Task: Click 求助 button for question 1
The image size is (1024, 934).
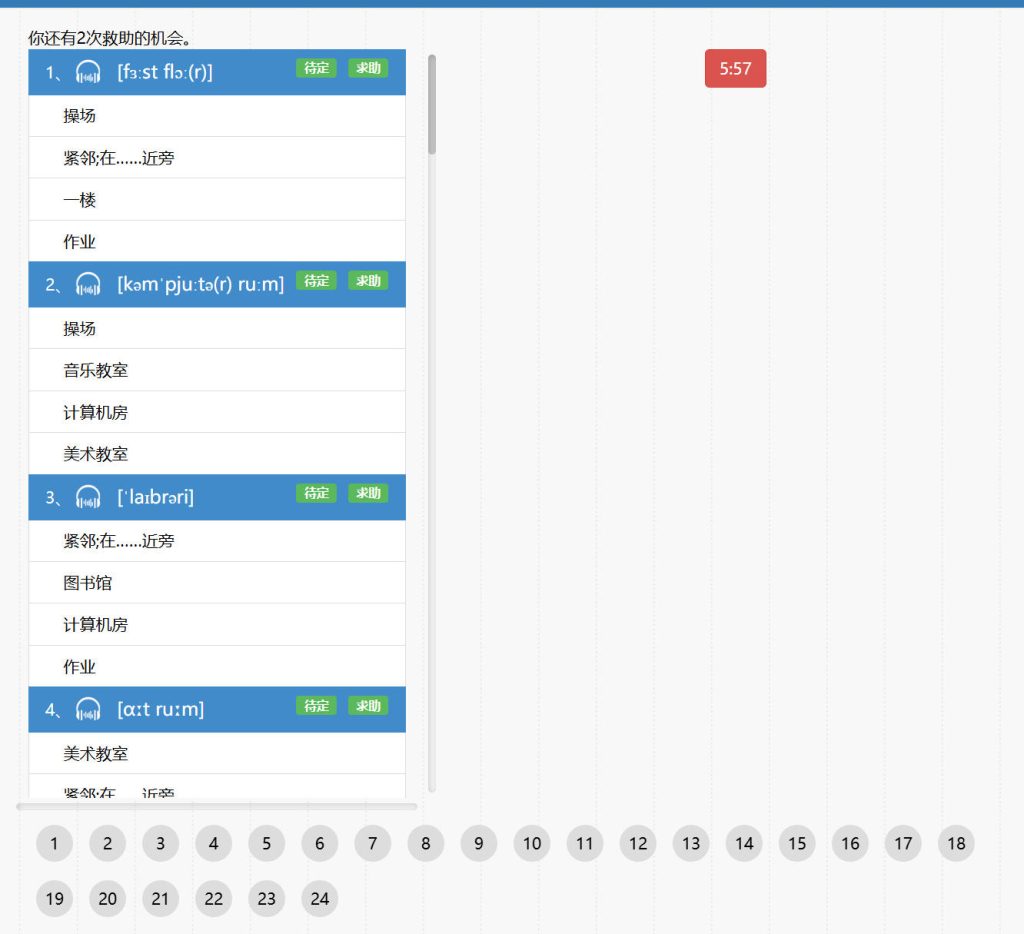Action: tap(368, 68)
